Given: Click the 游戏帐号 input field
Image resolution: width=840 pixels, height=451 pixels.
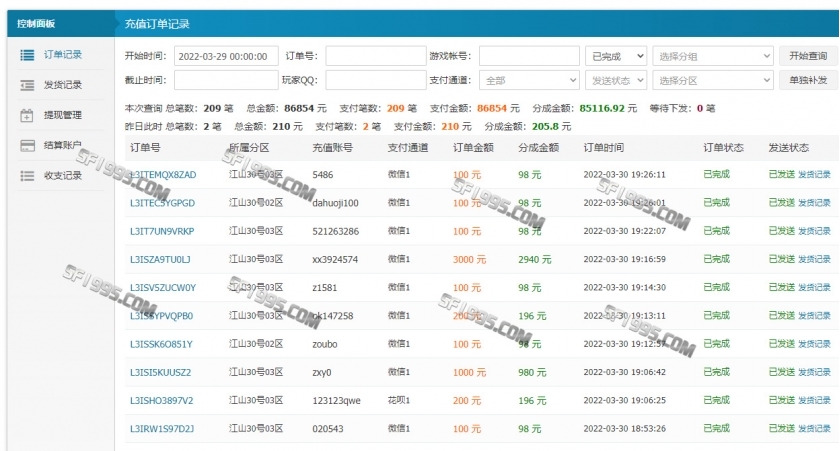Looking at the screenshot, I should 529,56.
